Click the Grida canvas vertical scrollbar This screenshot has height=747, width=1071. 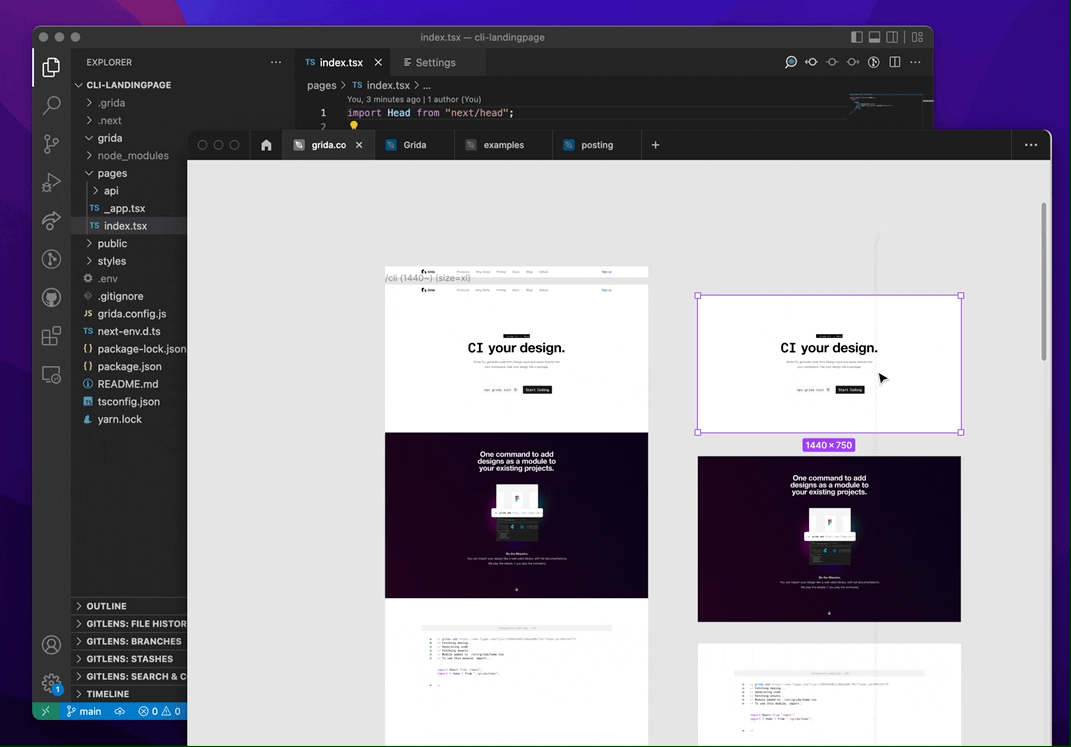tap(1043, 281)
